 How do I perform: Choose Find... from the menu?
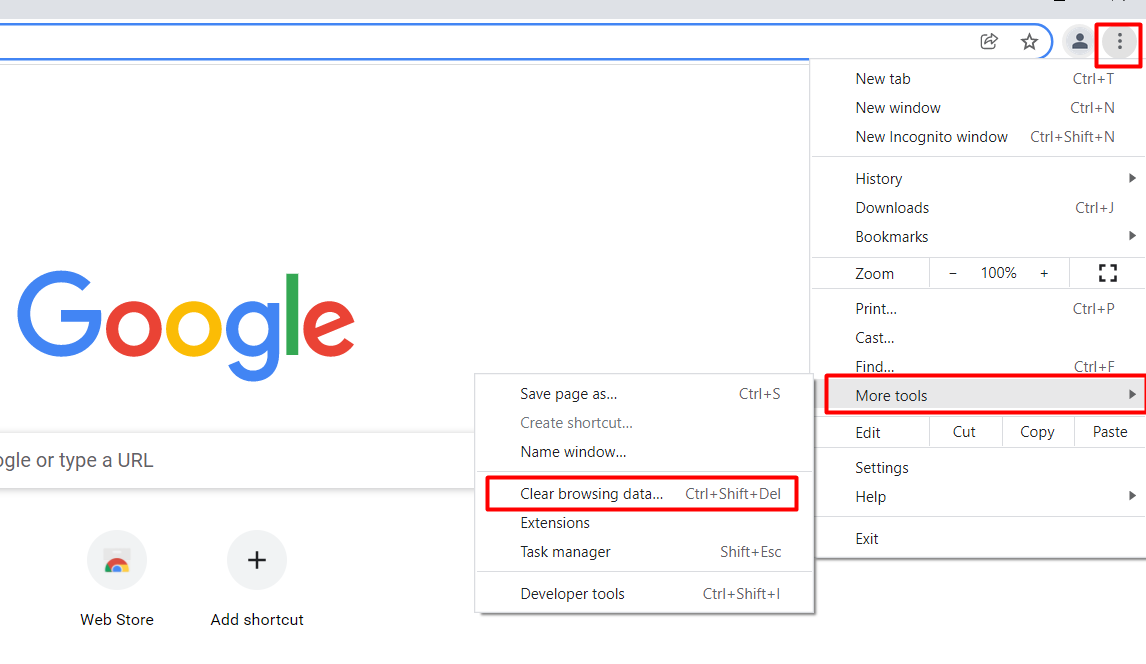click(x=979, y=366)
